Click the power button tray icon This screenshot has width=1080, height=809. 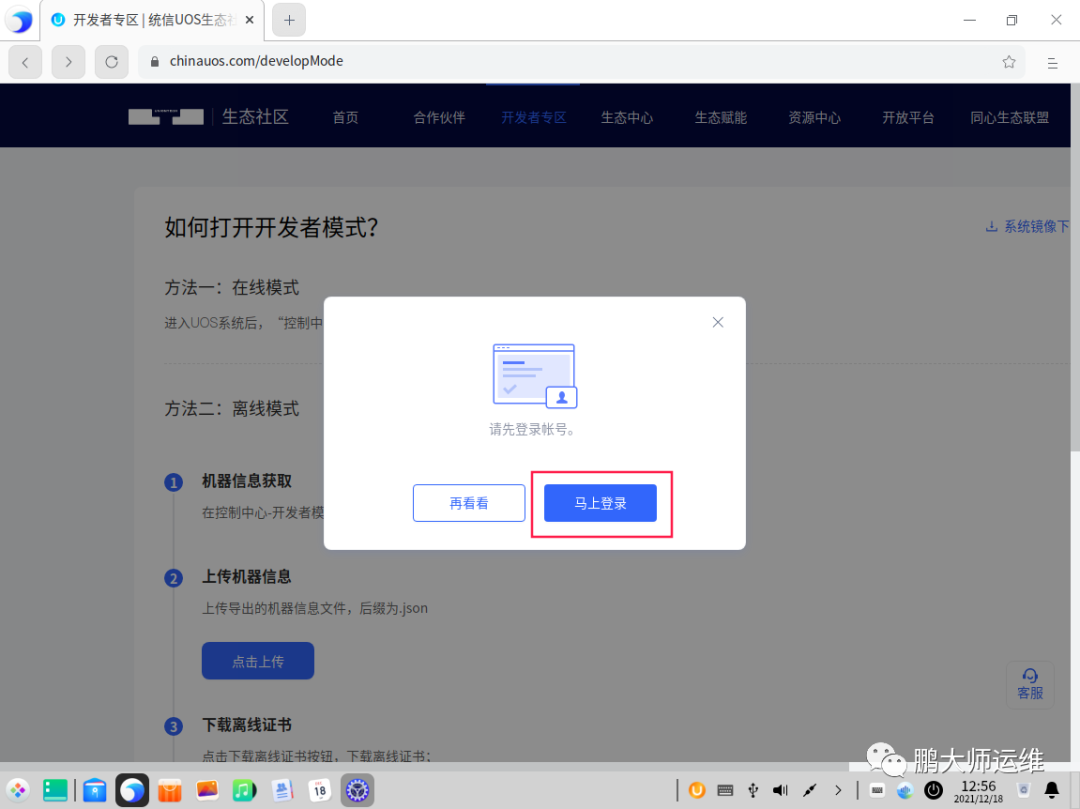[x=933, y=790]
